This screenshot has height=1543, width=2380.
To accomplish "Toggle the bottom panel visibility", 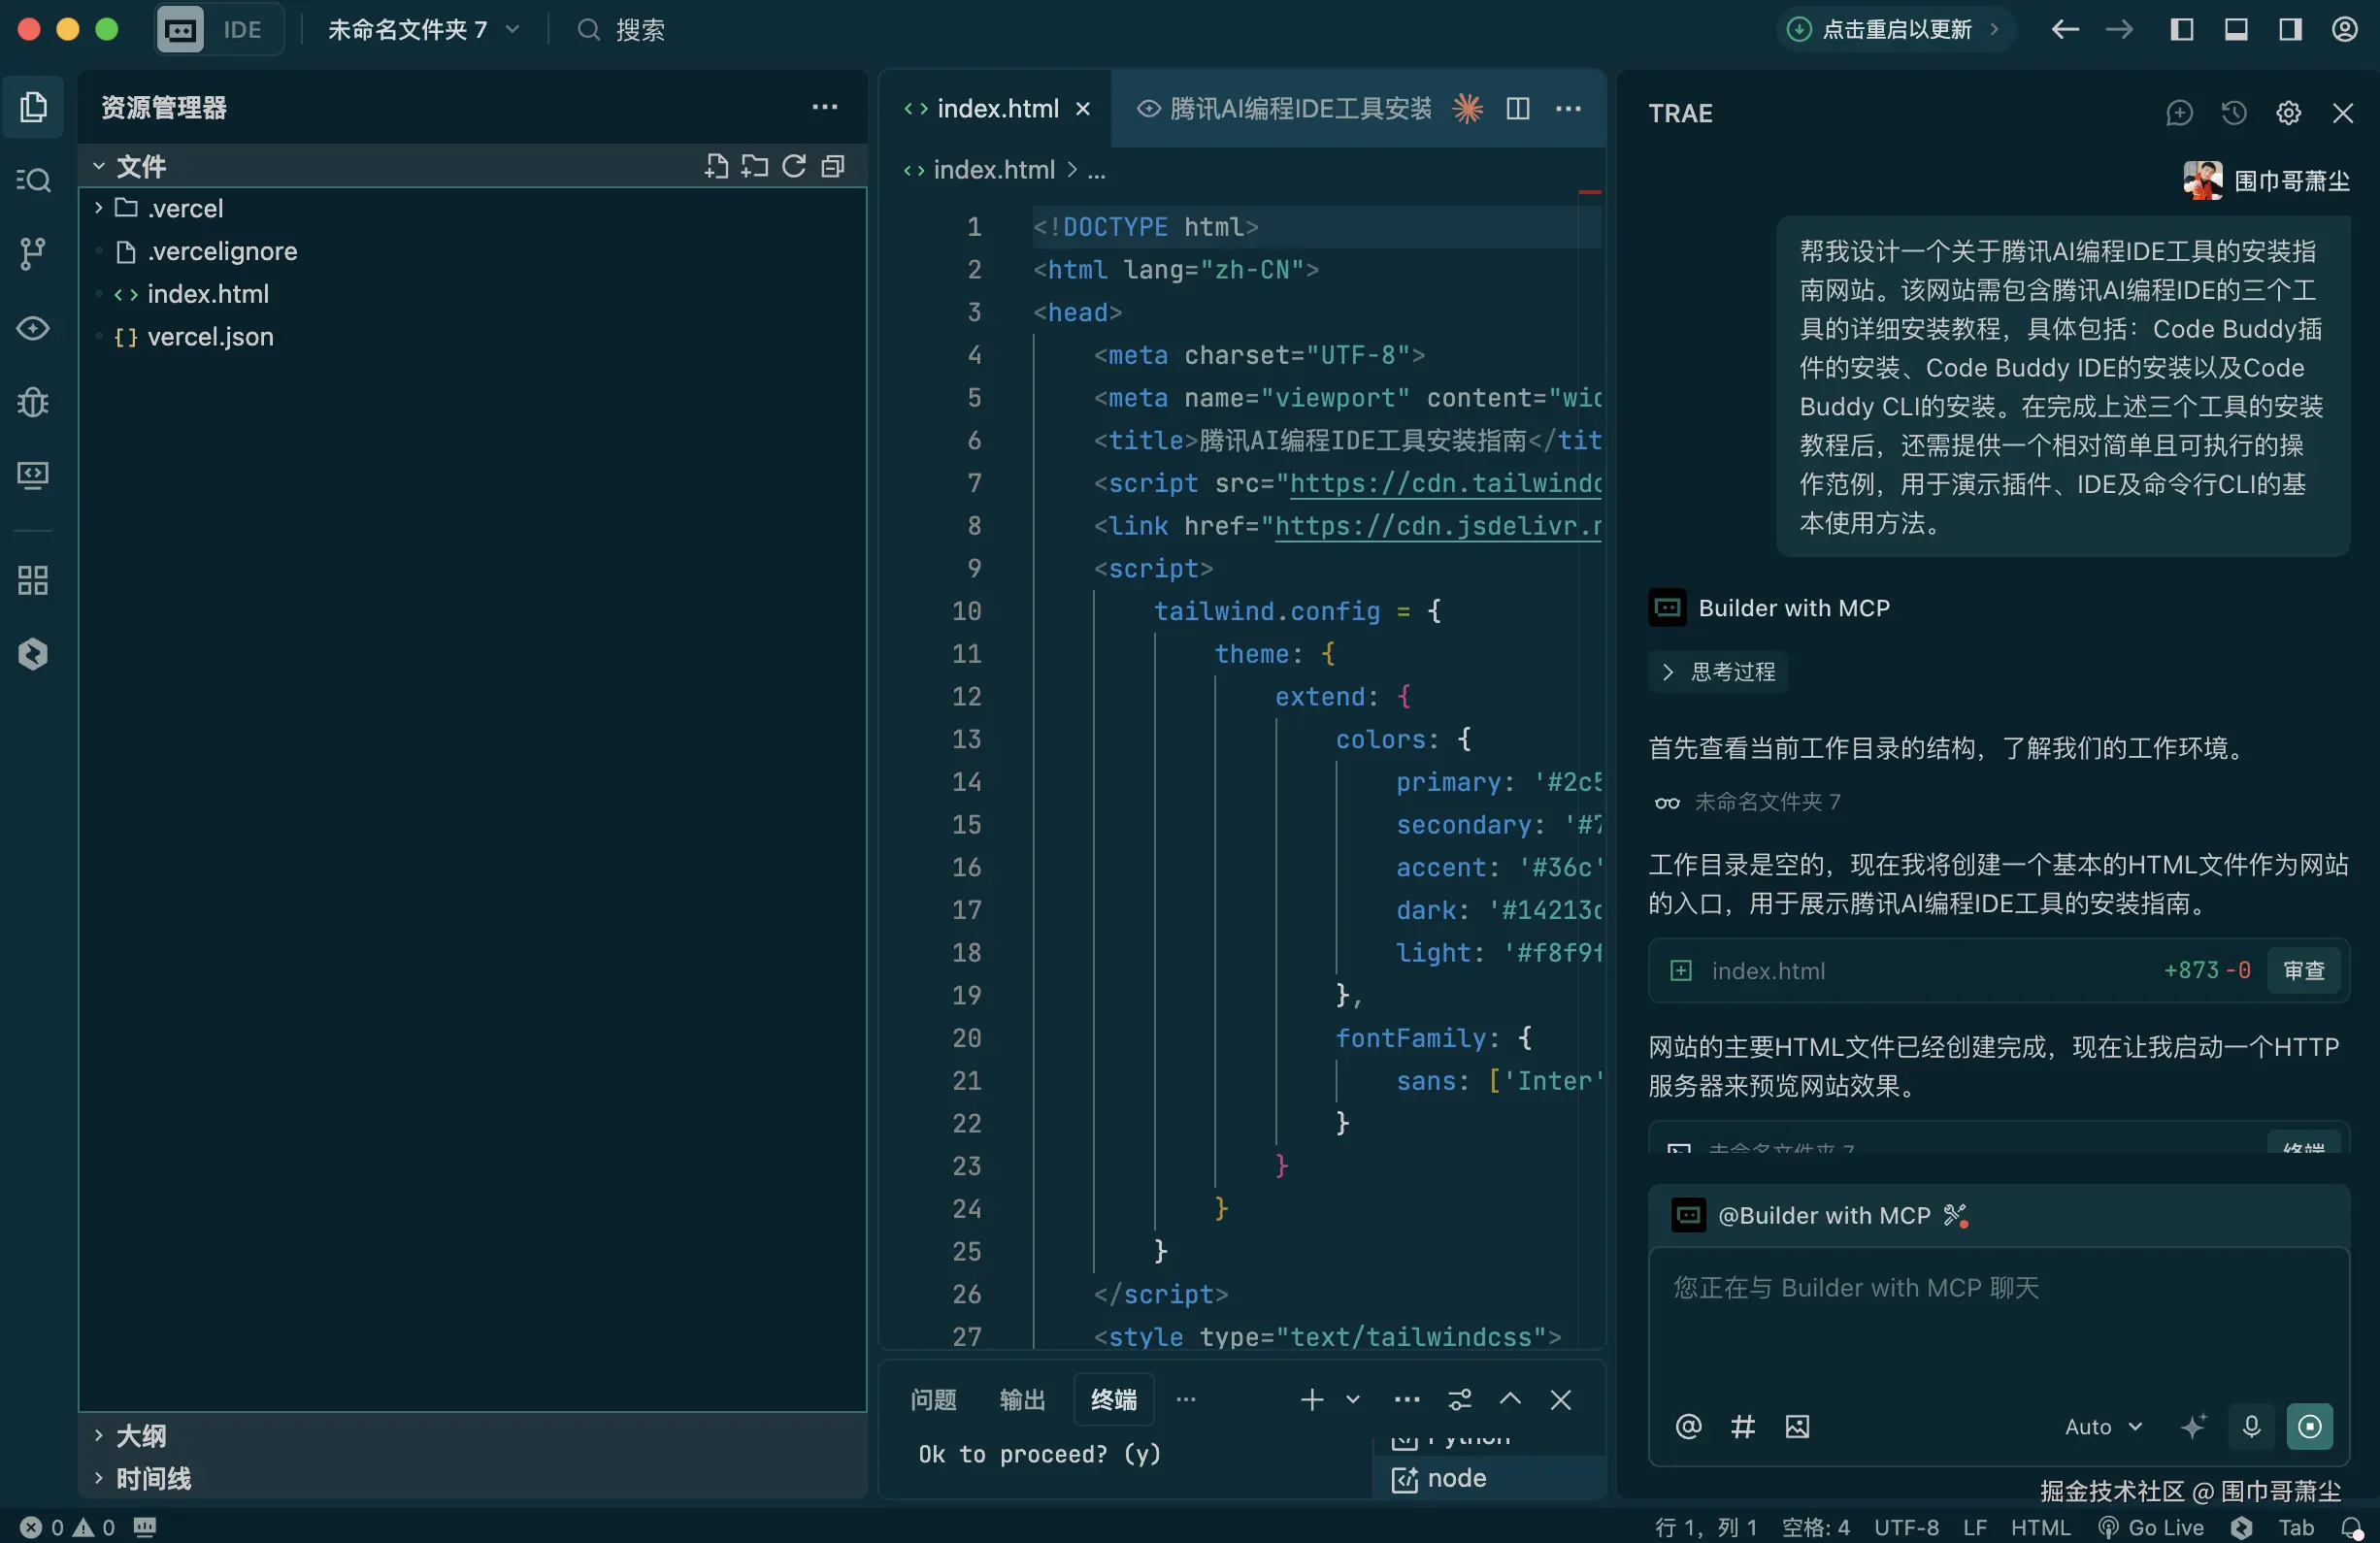I will 2237,29.
